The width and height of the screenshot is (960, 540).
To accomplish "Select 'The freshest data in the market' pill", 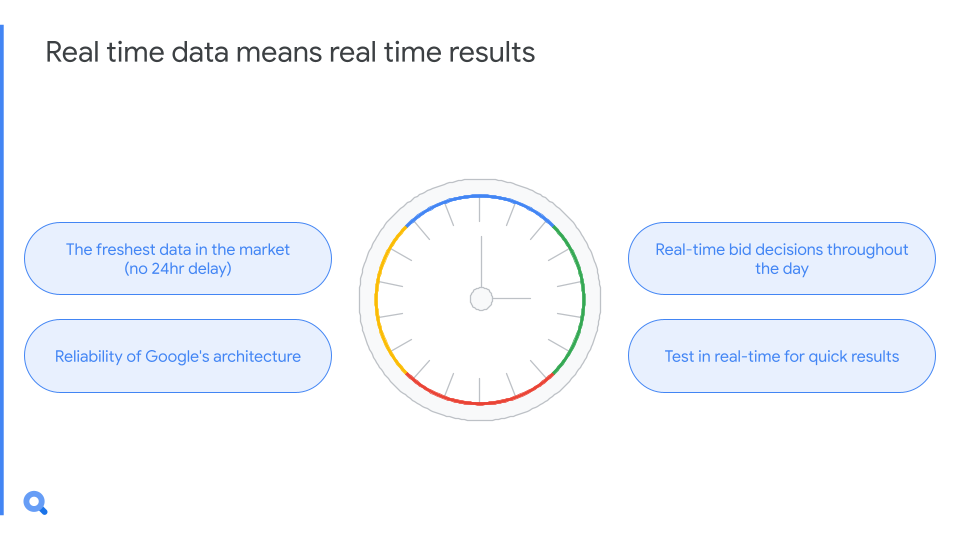I will coord(178,258).
